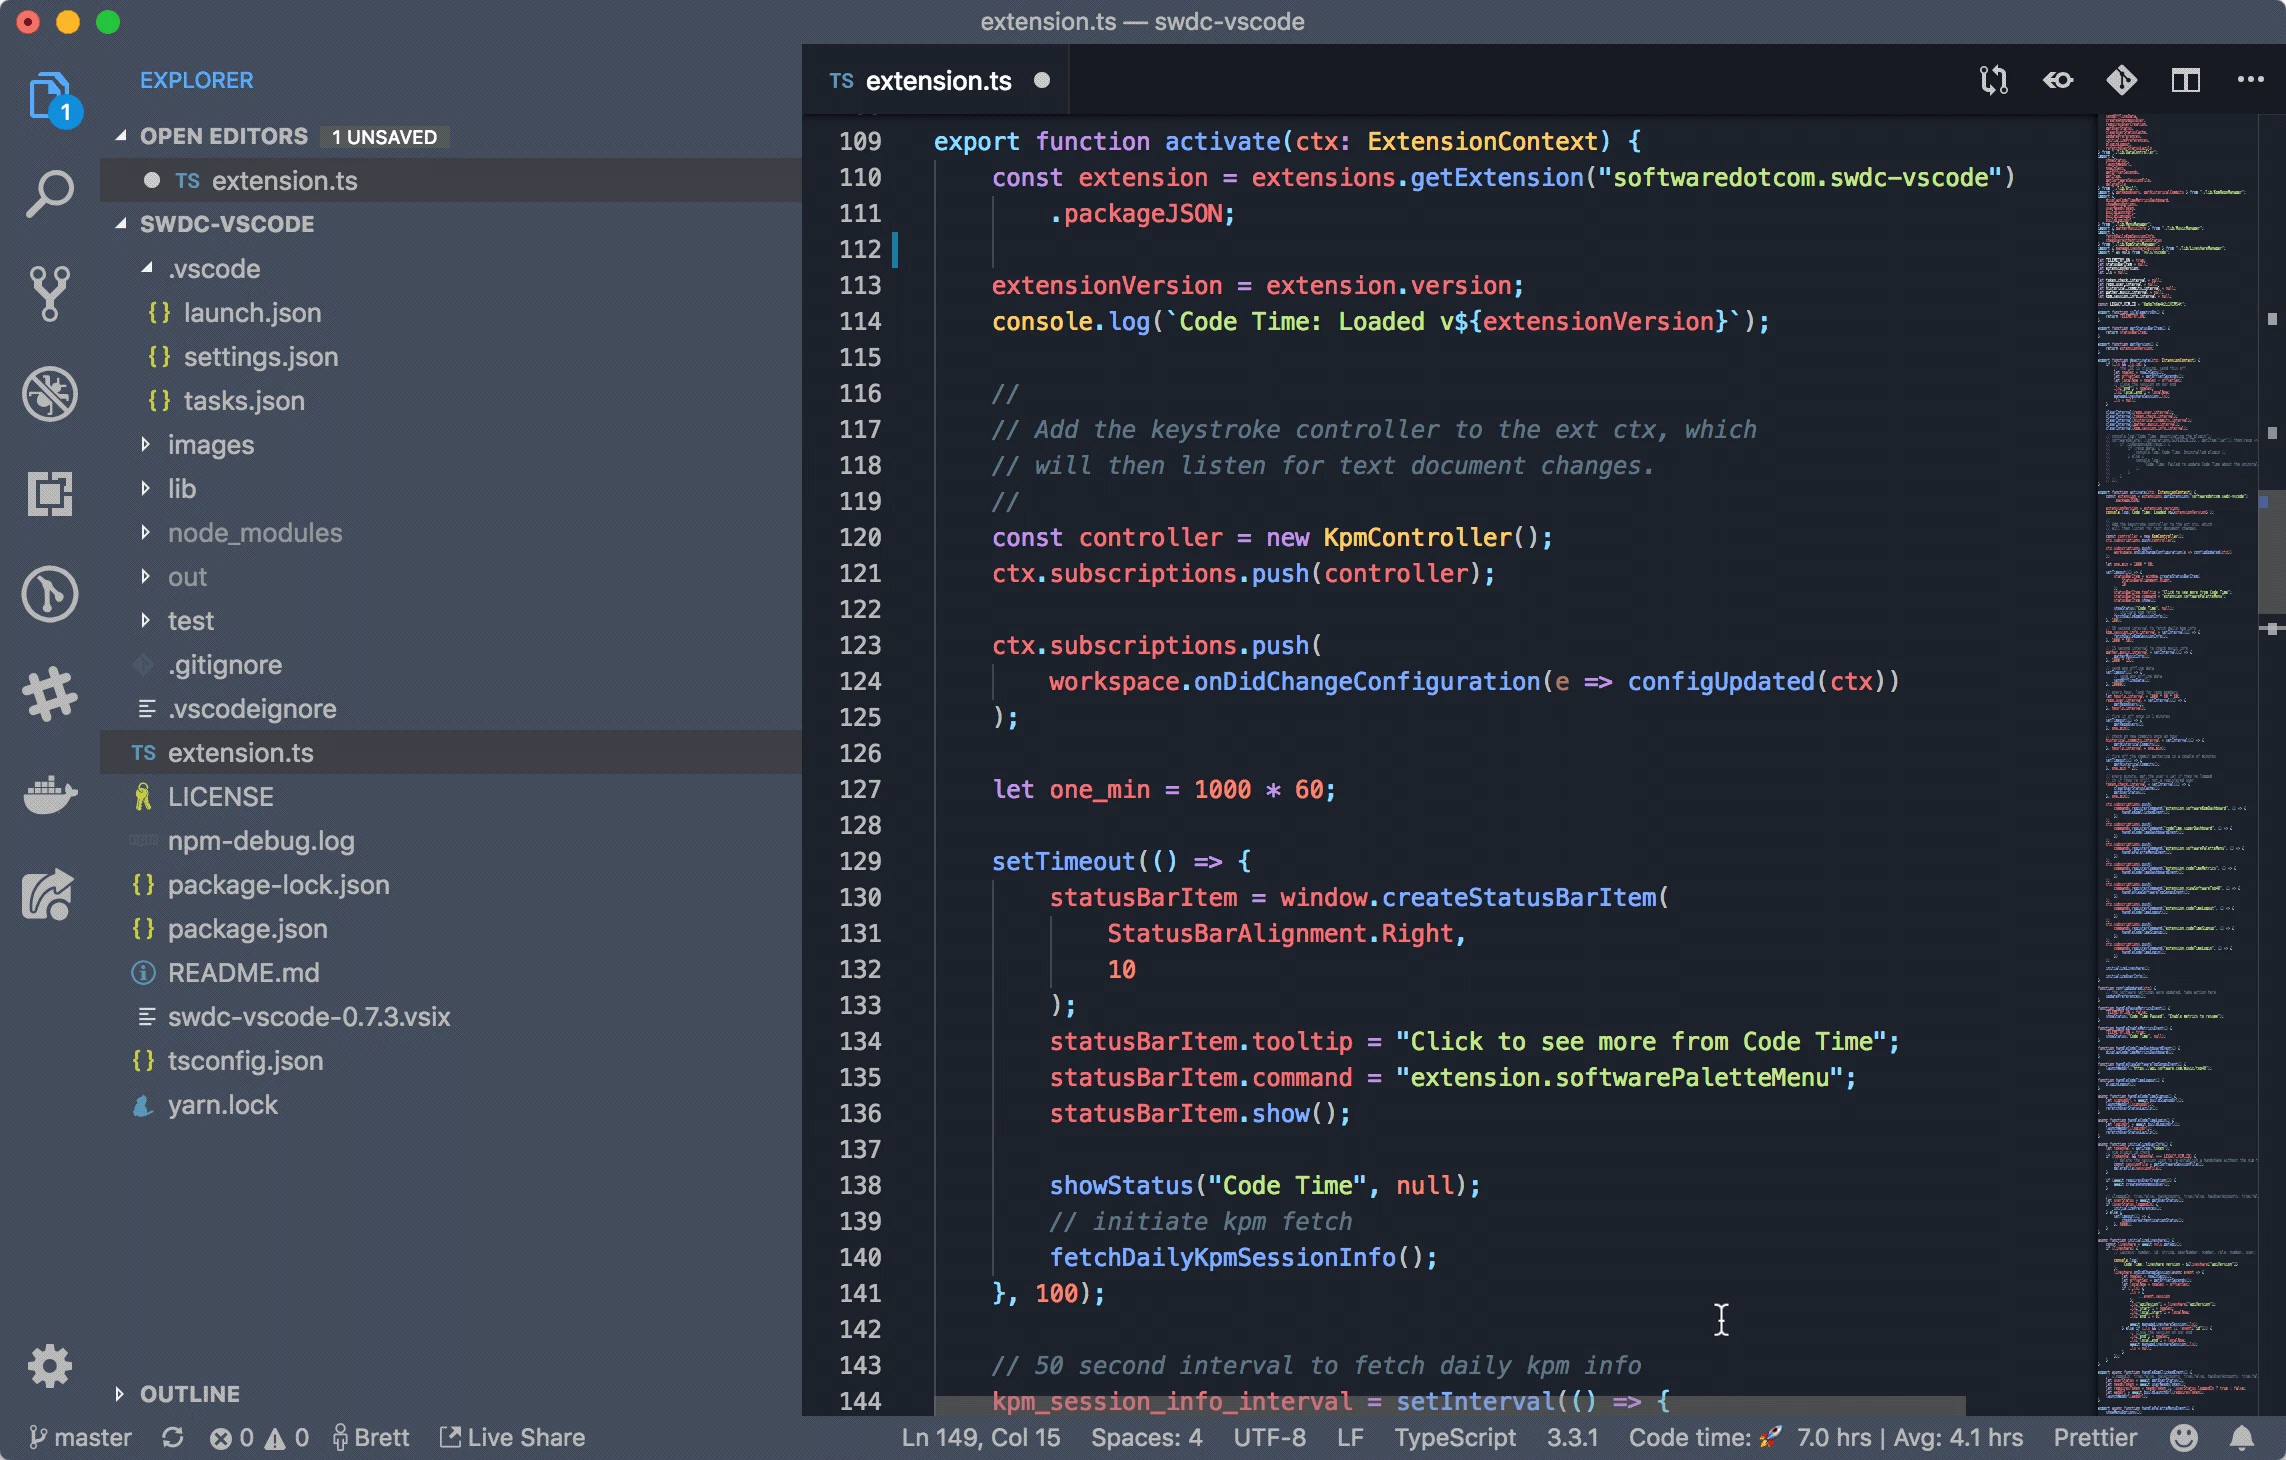Open Settings via the gear icon
2286x1460 pixels.
(x=50, y=1367)
